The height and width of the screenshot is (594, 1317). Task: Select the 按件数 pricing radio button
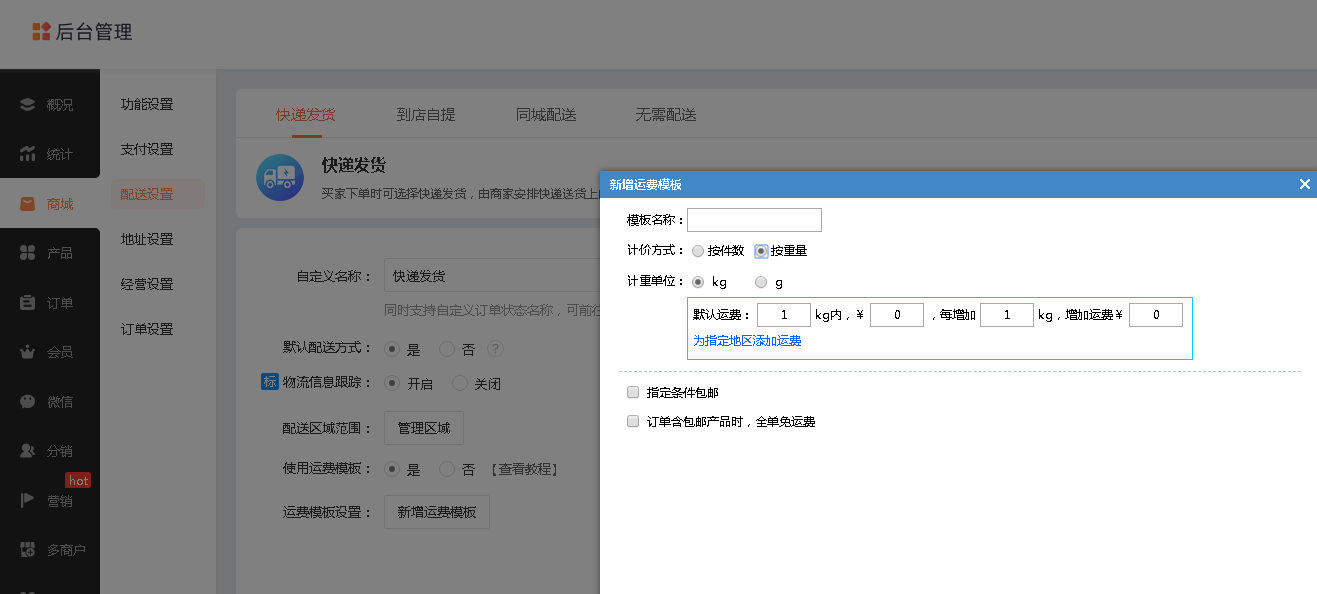tap(698, 251)
